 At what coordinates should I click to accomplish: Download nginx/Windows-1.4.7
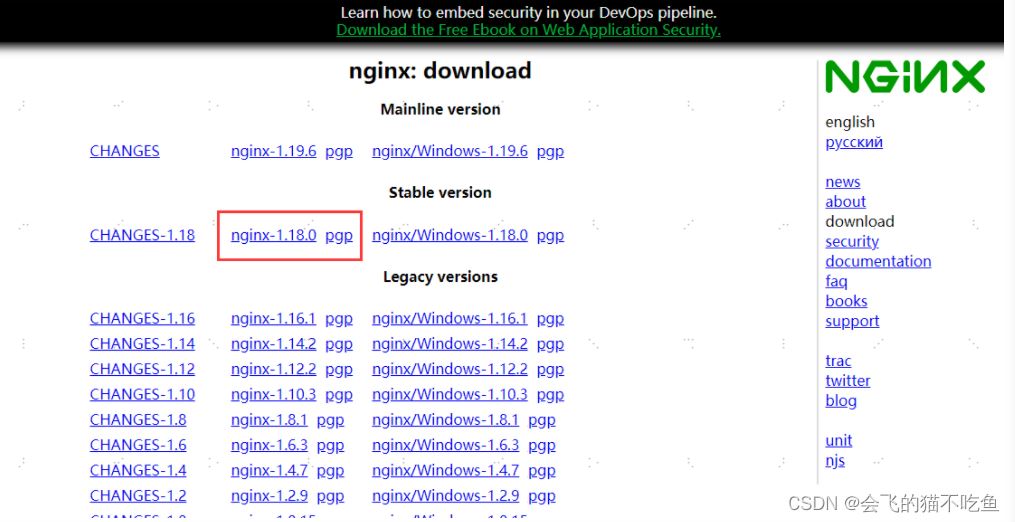pyautogui.click(x=445, y=470)
